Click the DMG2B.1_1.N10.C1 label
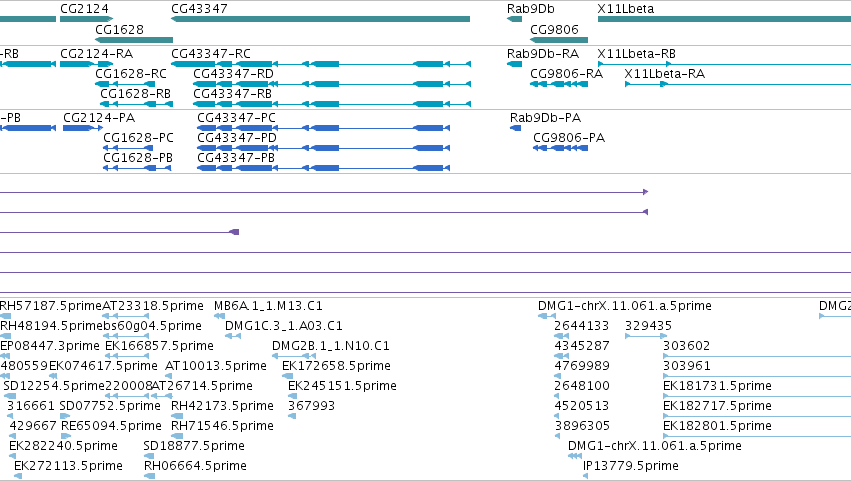The image size is (851, 481). [x=331, y=346]
